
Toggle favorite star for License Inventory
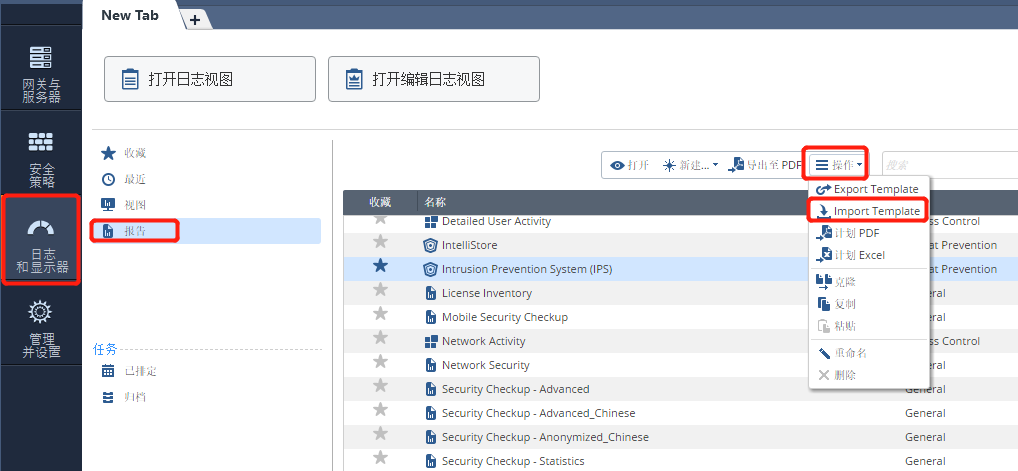(380, 290)
